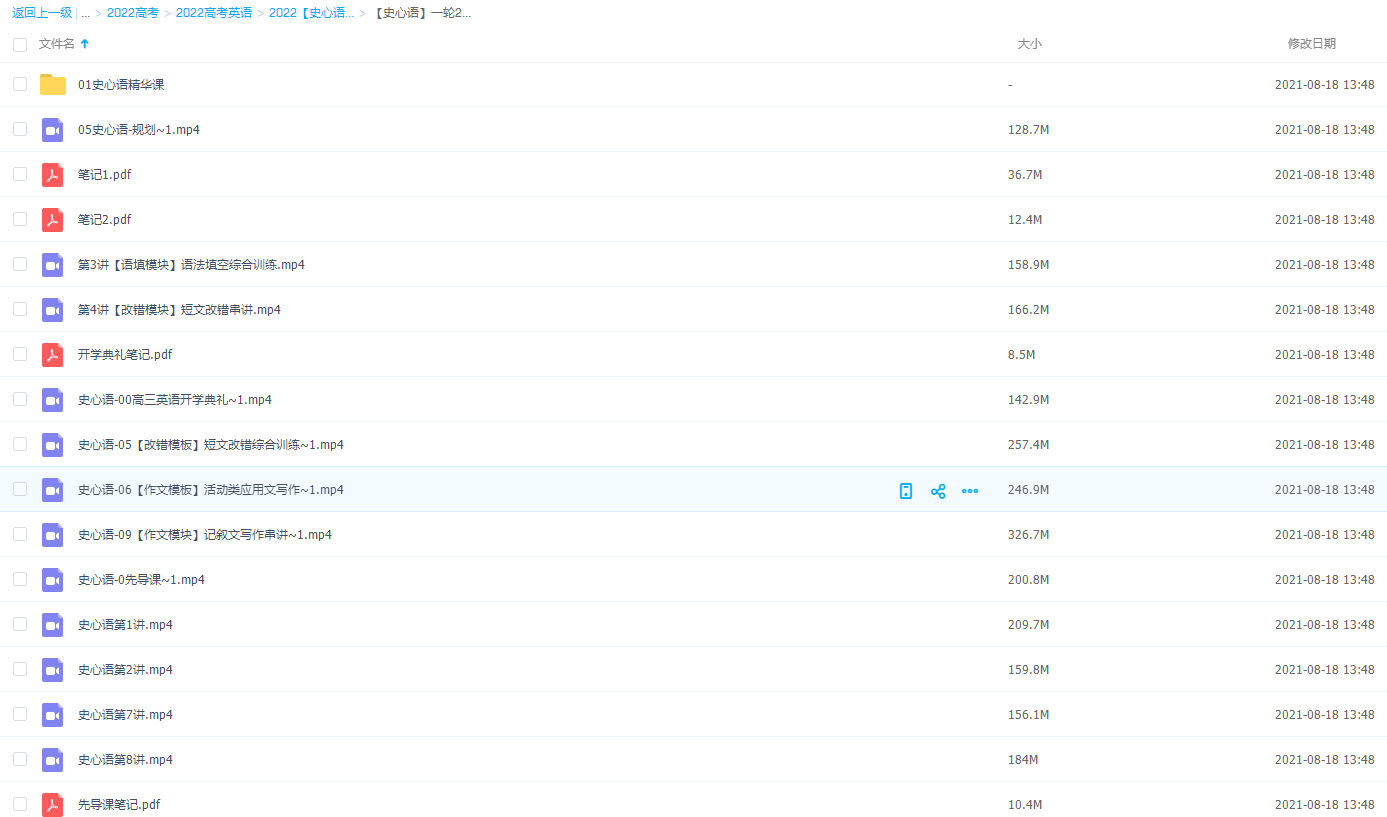1387x817 pixels.
Task: Toggle file name sort order arrow
Action: pos(85,44)
